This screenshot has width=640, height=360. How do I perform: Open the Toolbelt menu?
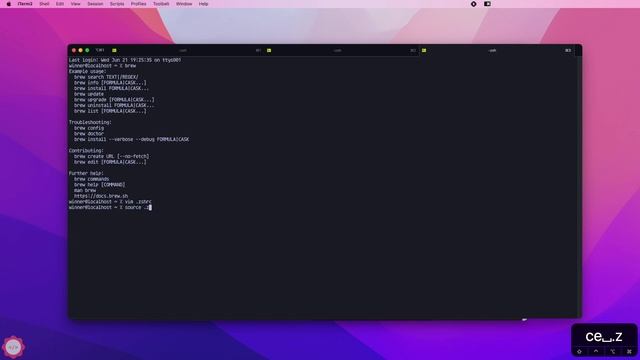[x=161, y=4]
